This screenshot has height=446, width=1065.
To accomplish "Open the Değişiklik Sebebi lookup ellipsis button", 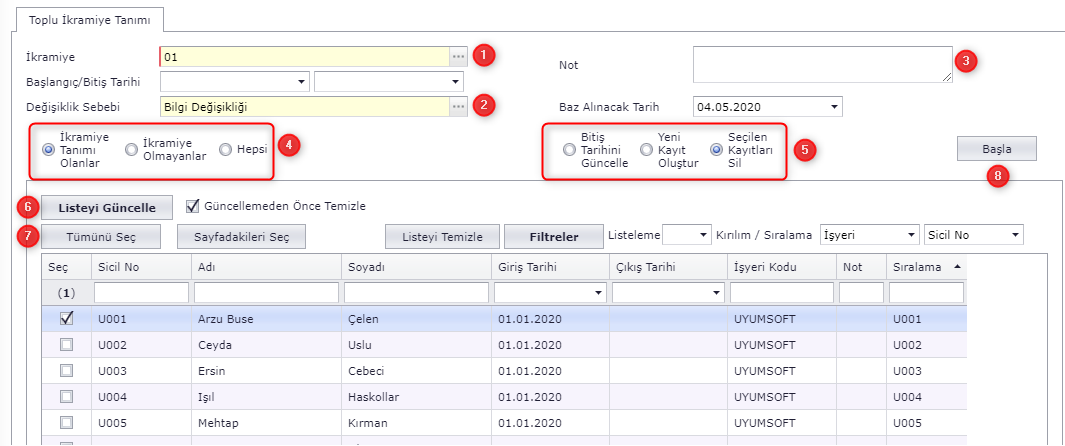I will coord(458,106).
